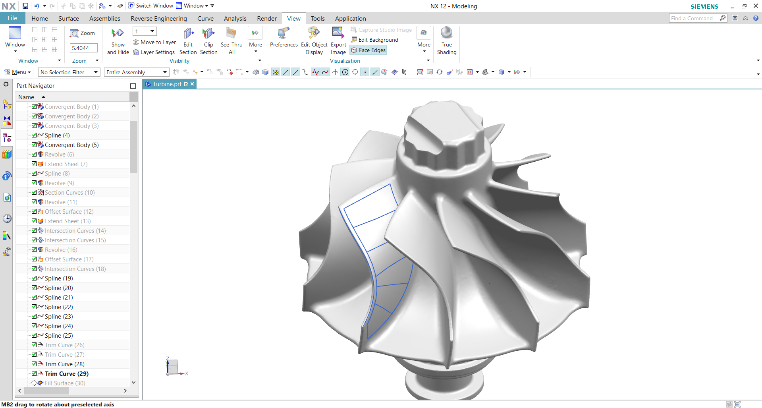Click the Part Navigator sidebar icon

(x=7, y=138)
